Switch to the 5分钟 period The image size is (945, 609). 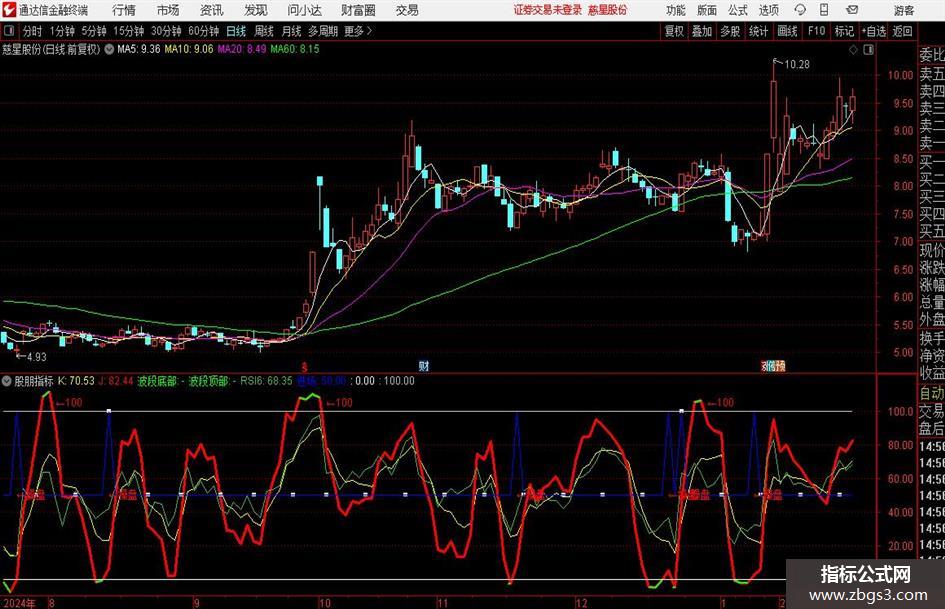(94, 31)
